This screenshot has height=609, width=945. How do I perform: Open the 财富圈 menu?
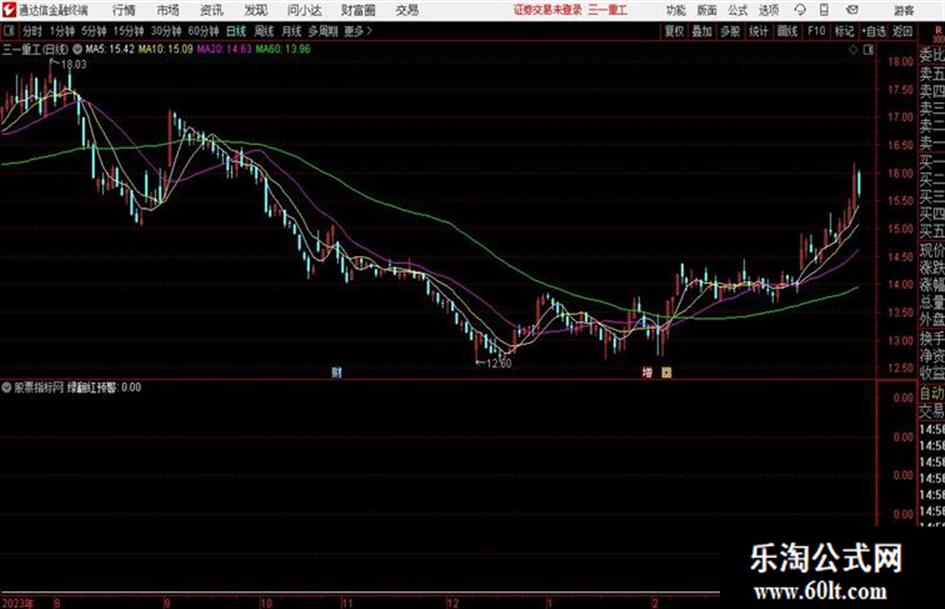pos(358,10)
